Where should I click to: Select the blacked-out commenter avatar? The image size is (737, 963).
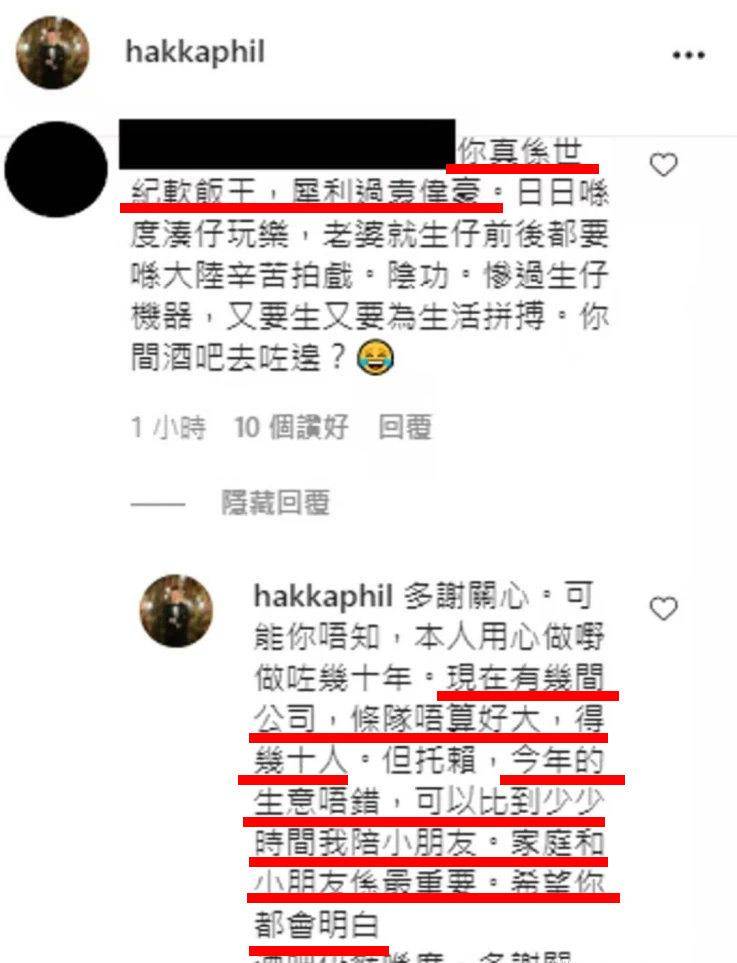point(56,169)
